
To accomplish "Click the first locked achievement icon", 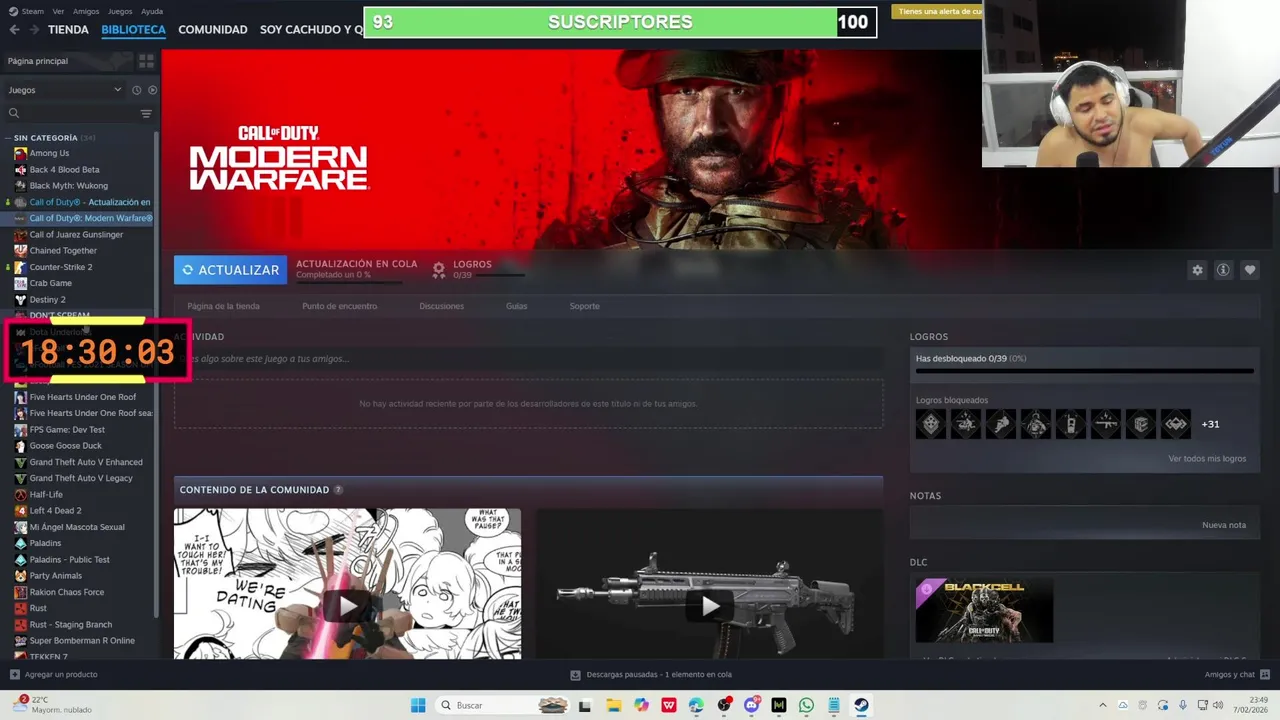I will [931, 424].
